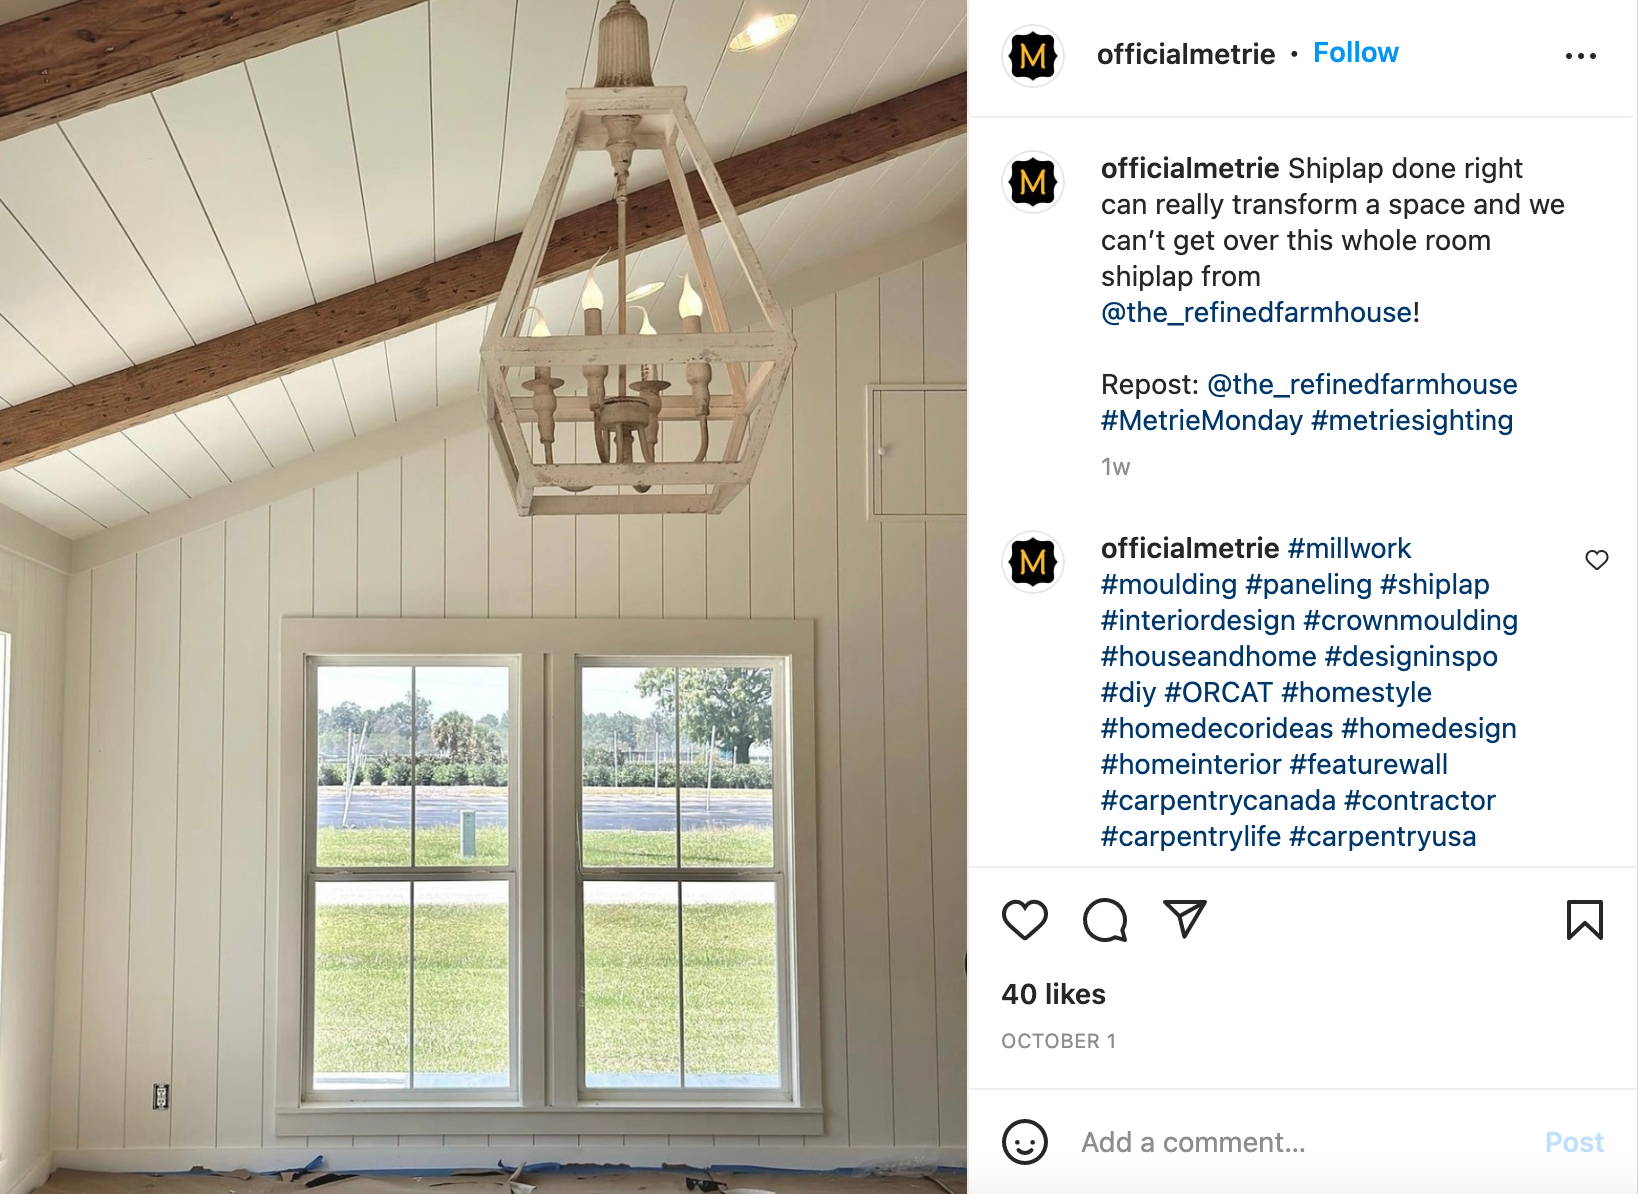Open the #shiplap hashtag
1638x1194 pixels.
point(1435,584)
